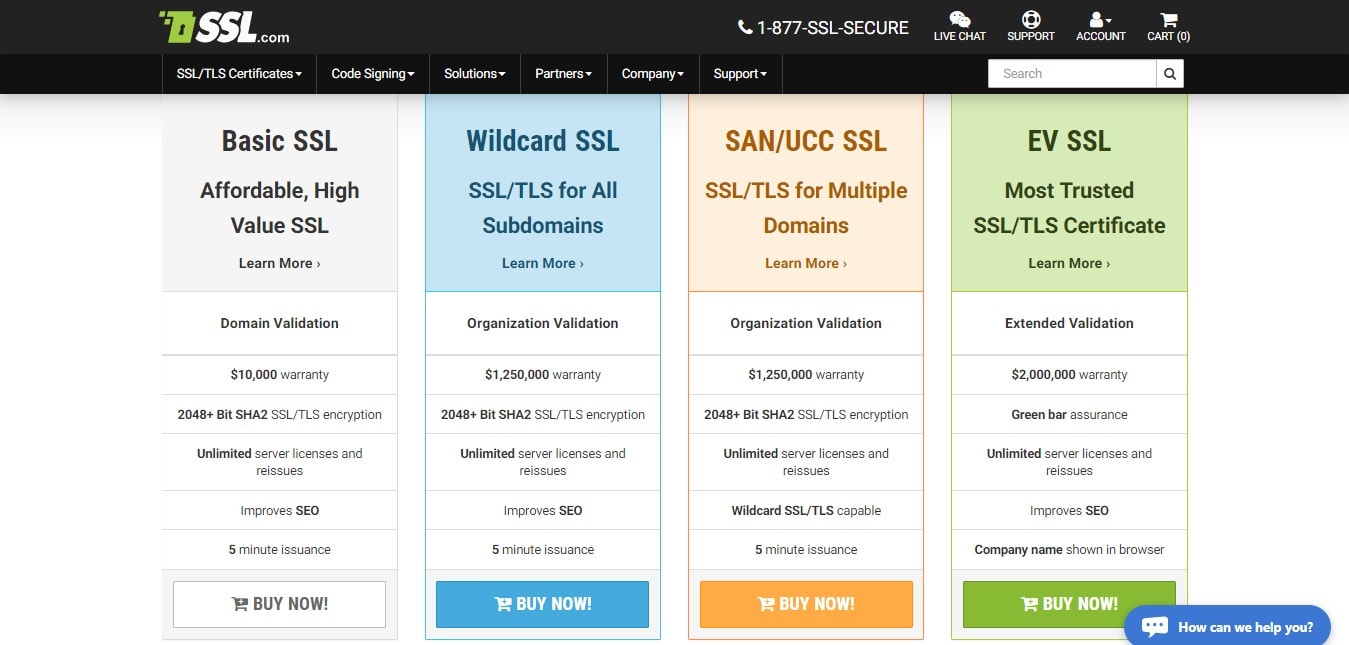Open Live Chat from the header

pos(959,26)
